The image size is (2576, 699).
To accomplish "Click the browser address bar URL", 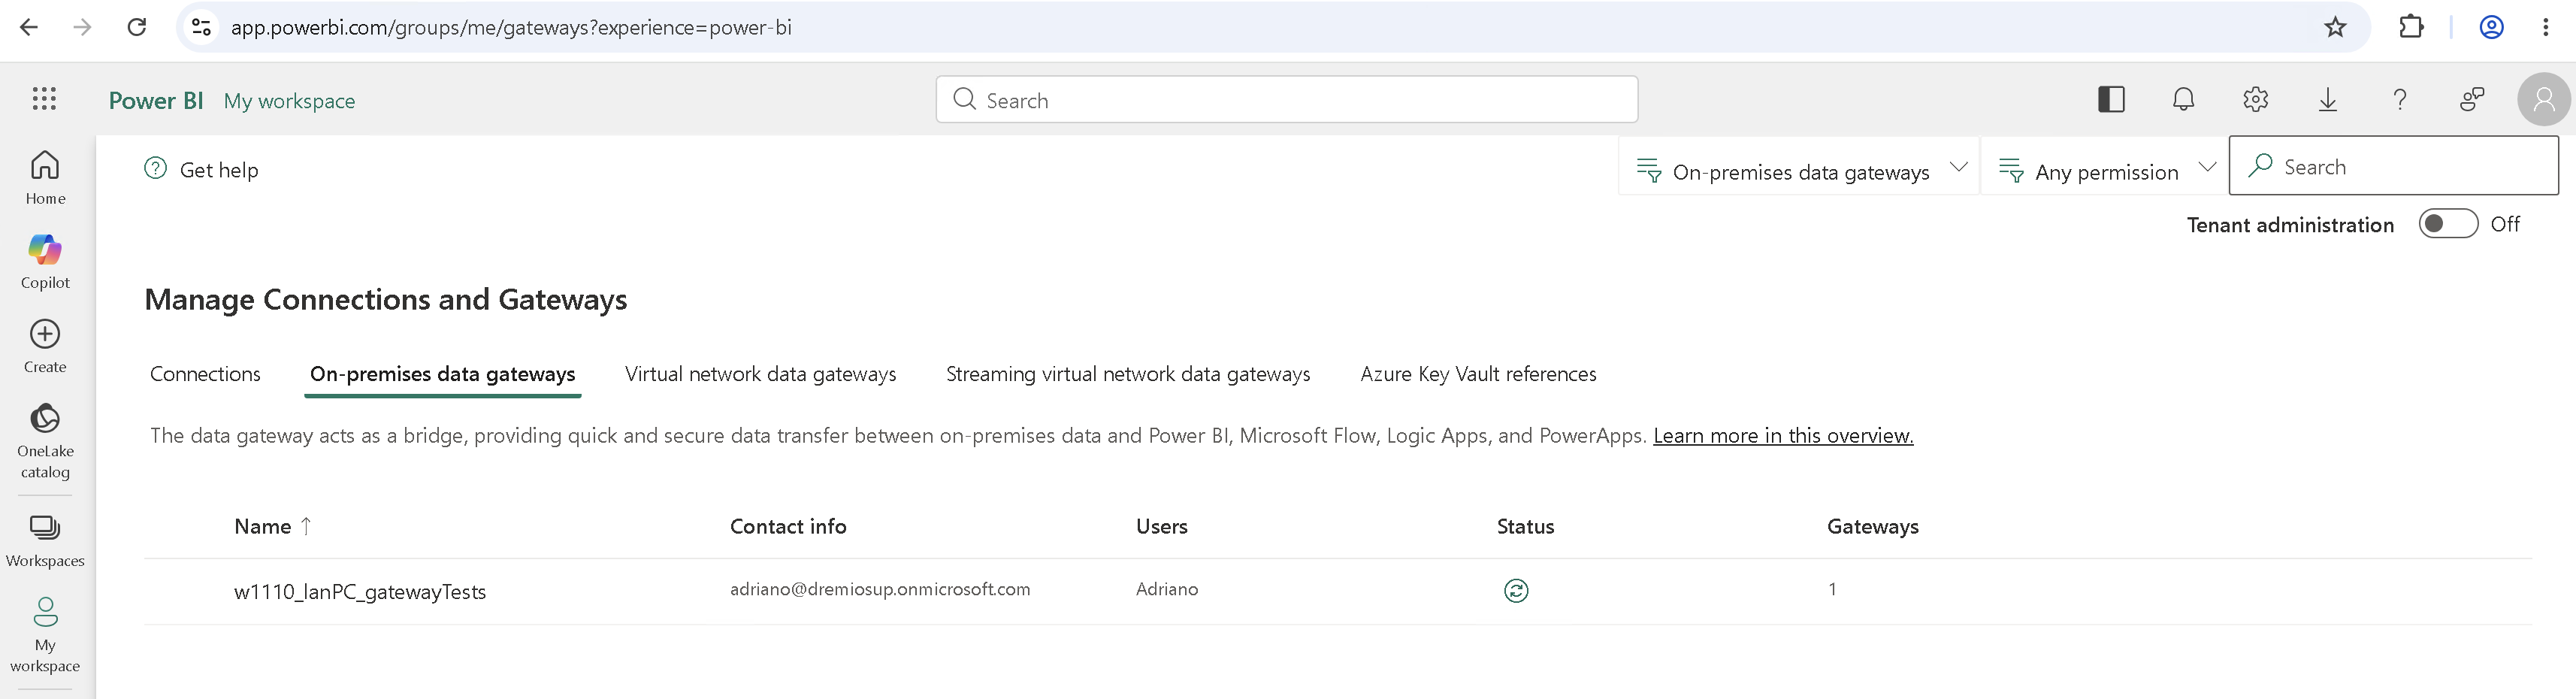I will pos(511,27).
